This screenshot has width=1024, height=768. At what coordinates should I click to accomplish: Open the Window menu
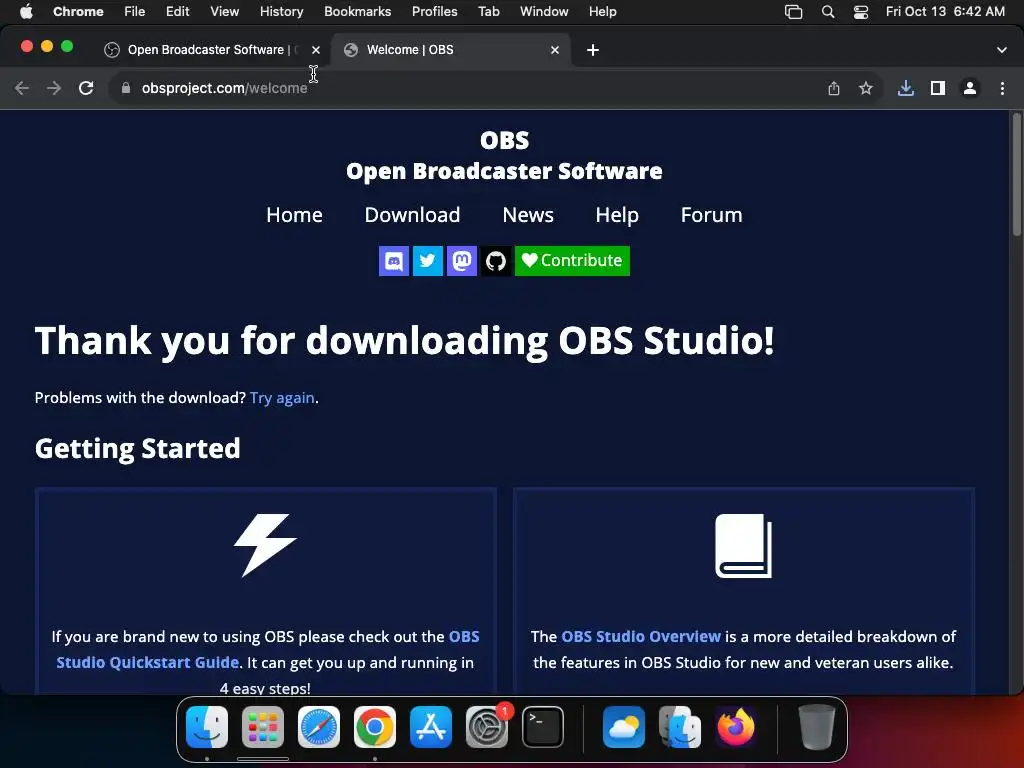point(544,12)
